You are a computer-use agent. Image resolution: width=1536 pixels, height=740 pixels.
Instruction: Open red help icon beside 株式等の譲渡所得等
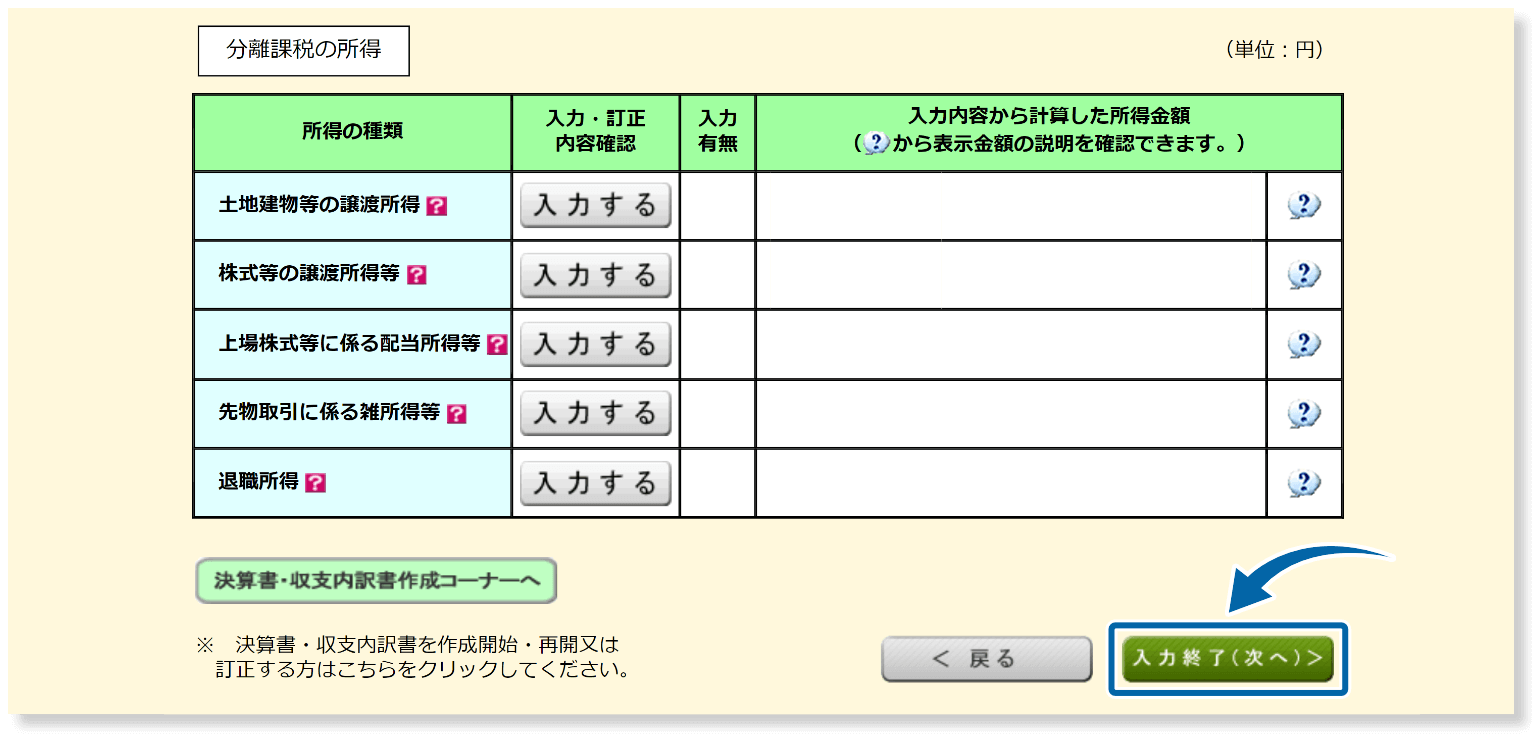416,275
